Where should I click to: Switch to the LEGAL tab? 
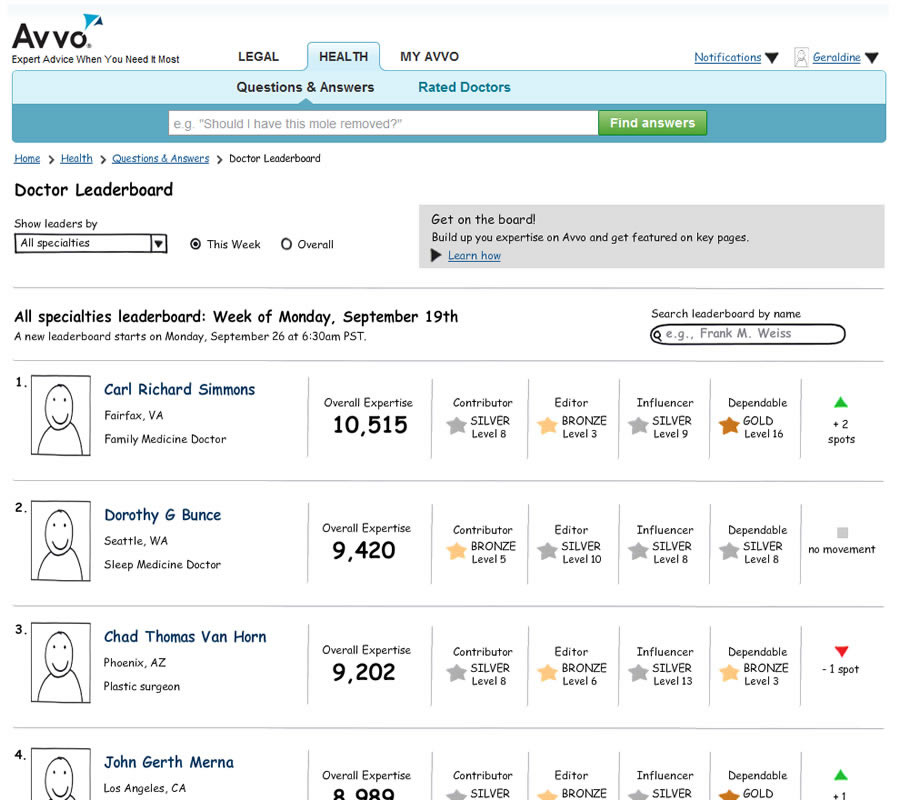(x=258, y=57)
